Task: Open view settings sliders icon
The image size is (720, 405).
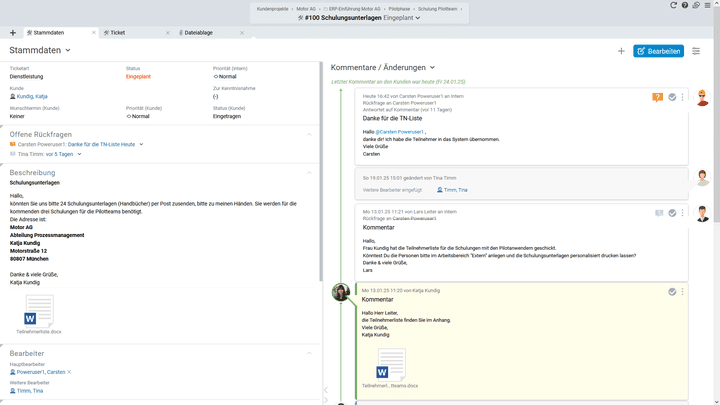Action: click(x=696, y=51)
